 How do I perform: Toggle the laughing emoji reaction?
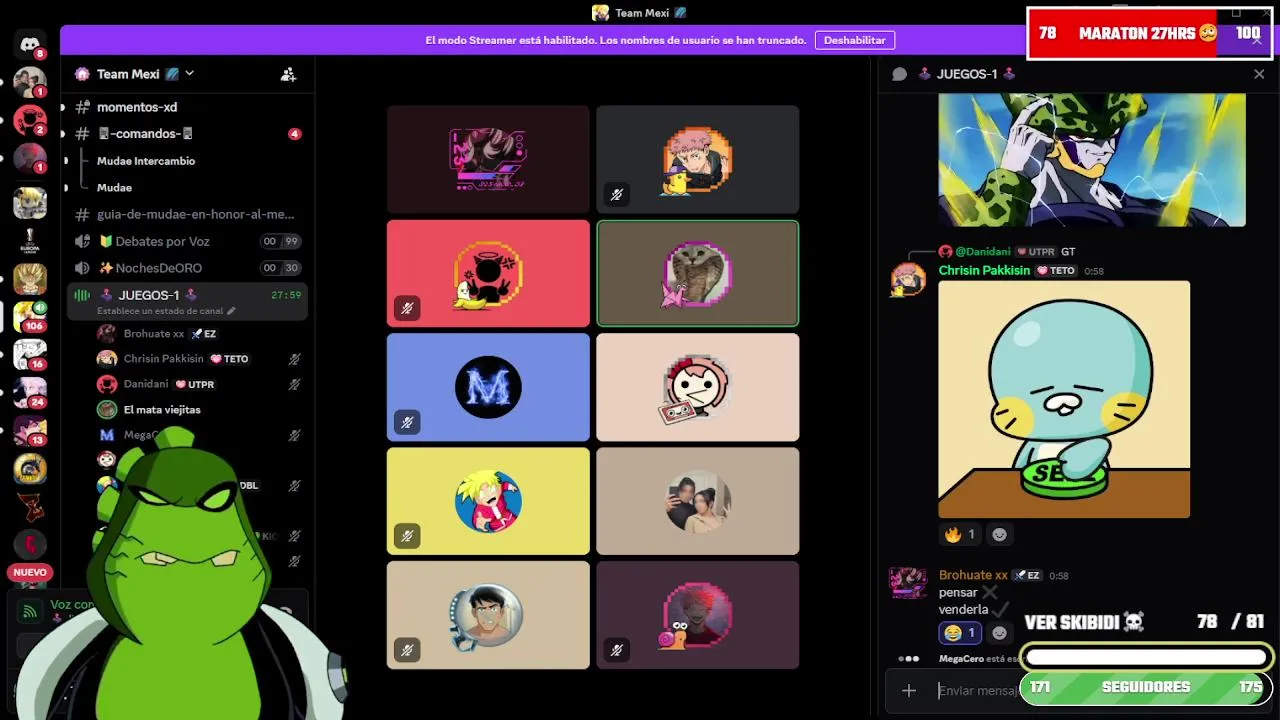coord(959,633)
